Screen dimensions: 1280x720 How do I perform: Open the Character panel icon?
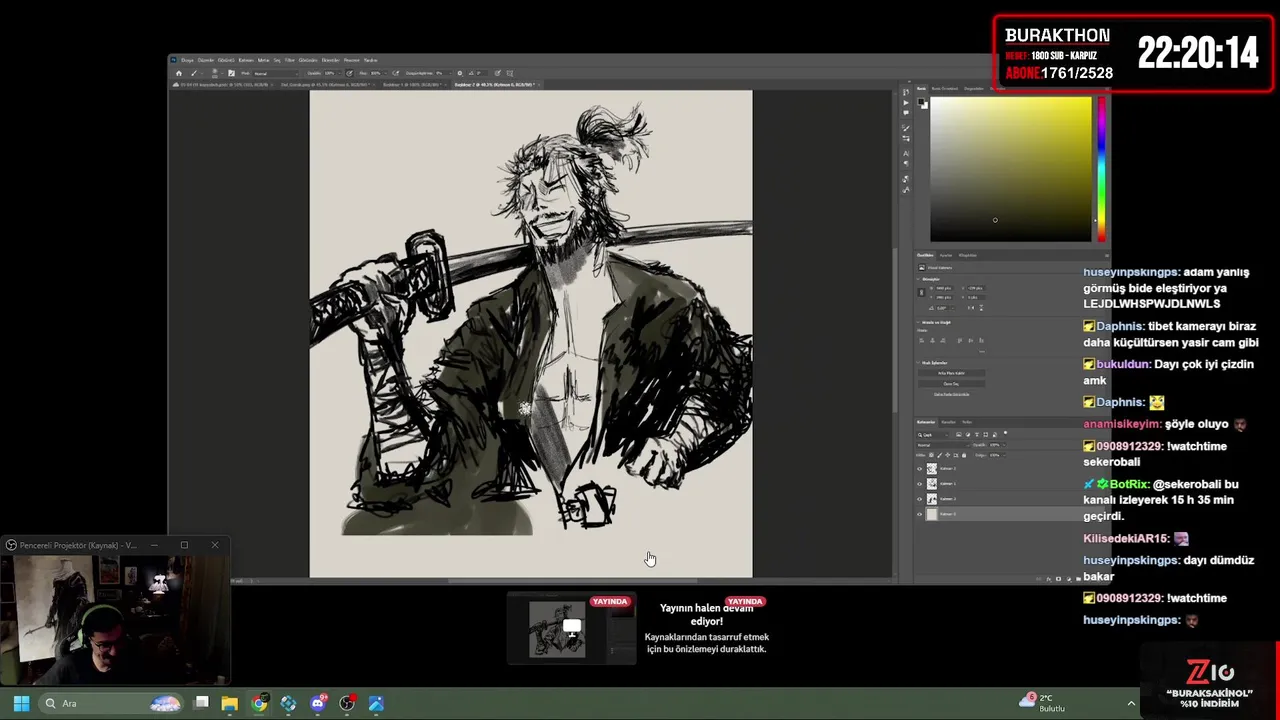[906, 153]
